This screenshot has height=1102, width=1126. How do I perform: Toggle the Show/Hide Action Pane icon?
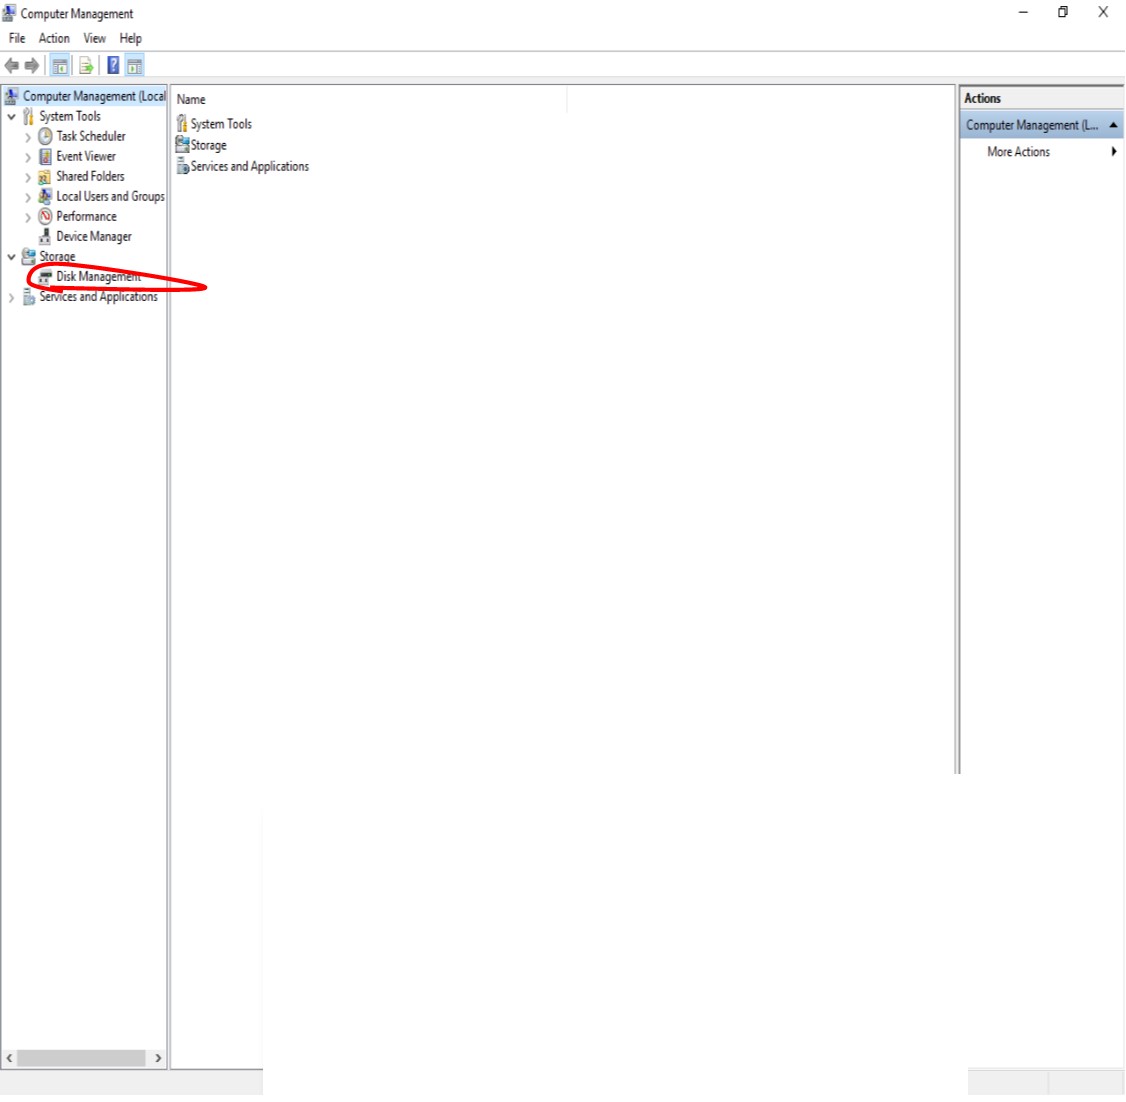point(134,65)
